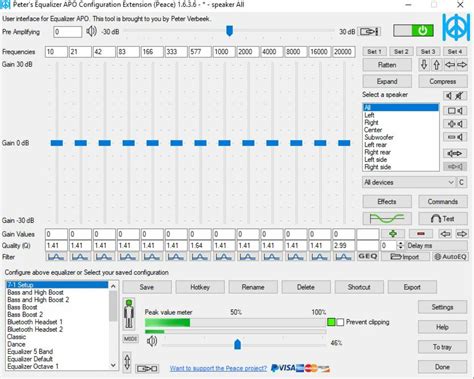474x379 pixels.
Task: Click the shift gains down arrow icon
Action: [x=424, y=65]
